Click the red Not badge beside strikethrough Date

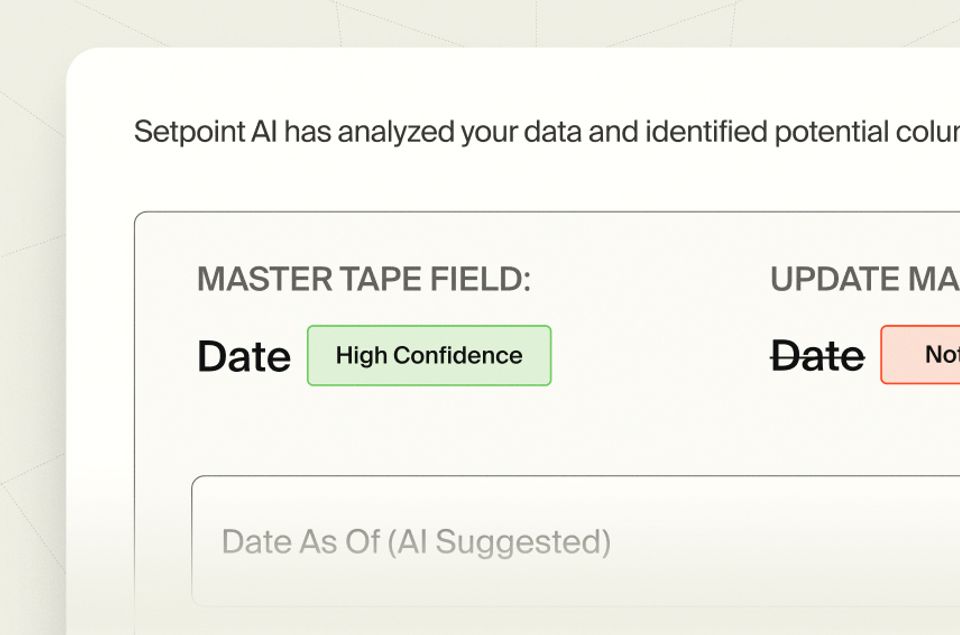921,355
